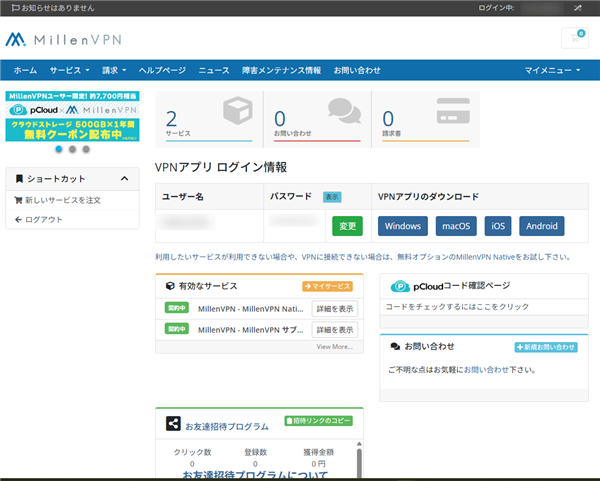Click the クリック数 stat label
Screen dimensions: 600x481
pyautogui.click(x=192, y=452)
